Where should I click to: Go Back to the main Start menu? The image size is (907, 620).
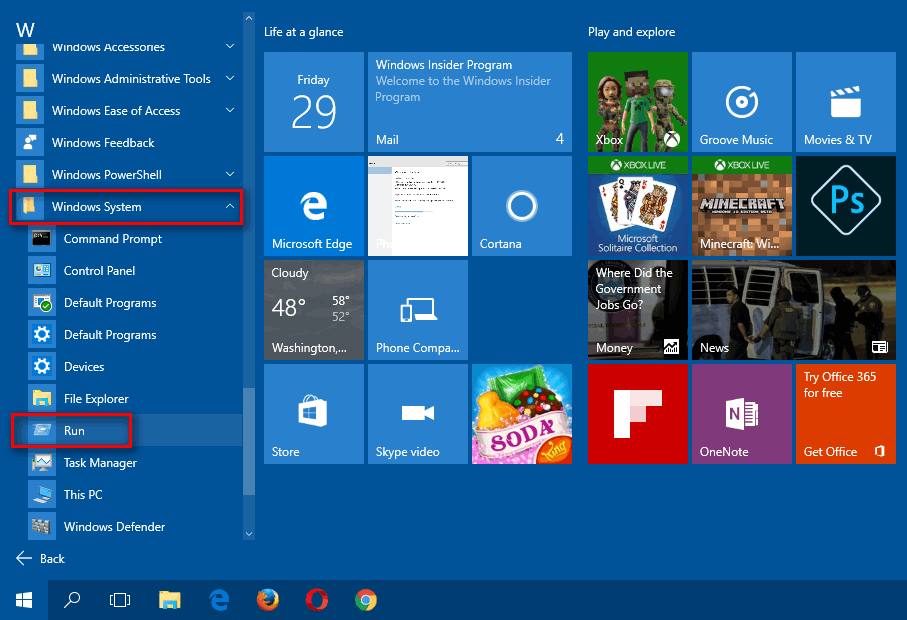40,559
